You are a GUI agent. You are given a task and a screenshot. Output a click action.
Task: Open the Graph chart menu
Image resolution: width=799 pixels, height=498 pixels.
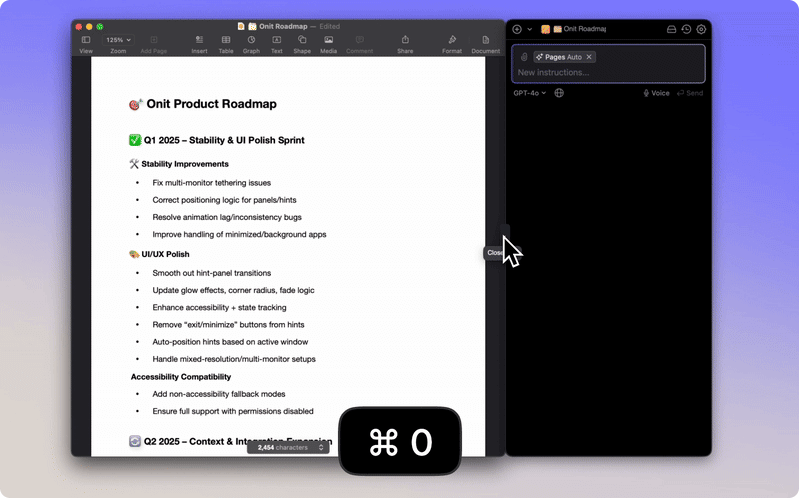(251, 40)
